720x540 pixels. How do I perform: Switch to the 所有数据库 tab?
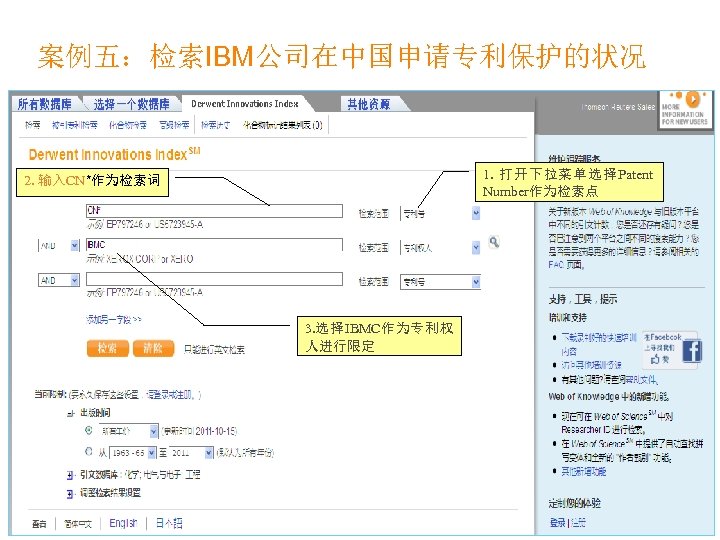45,104
